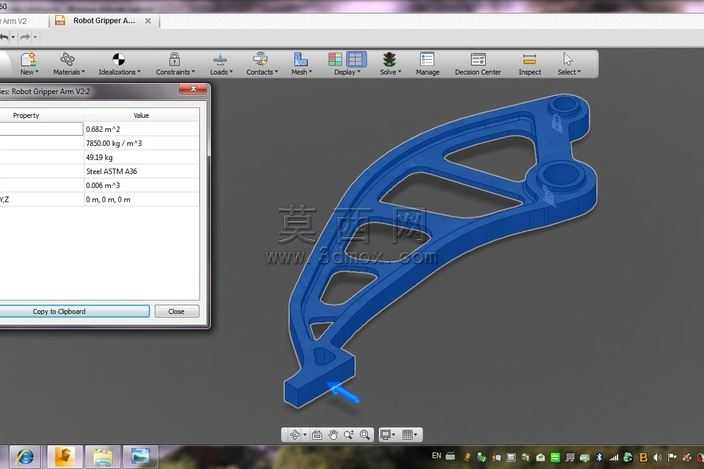Open the Undo history dropdown arrow
This screenshot has height=469, width=704.
click(x=13, y=37)
